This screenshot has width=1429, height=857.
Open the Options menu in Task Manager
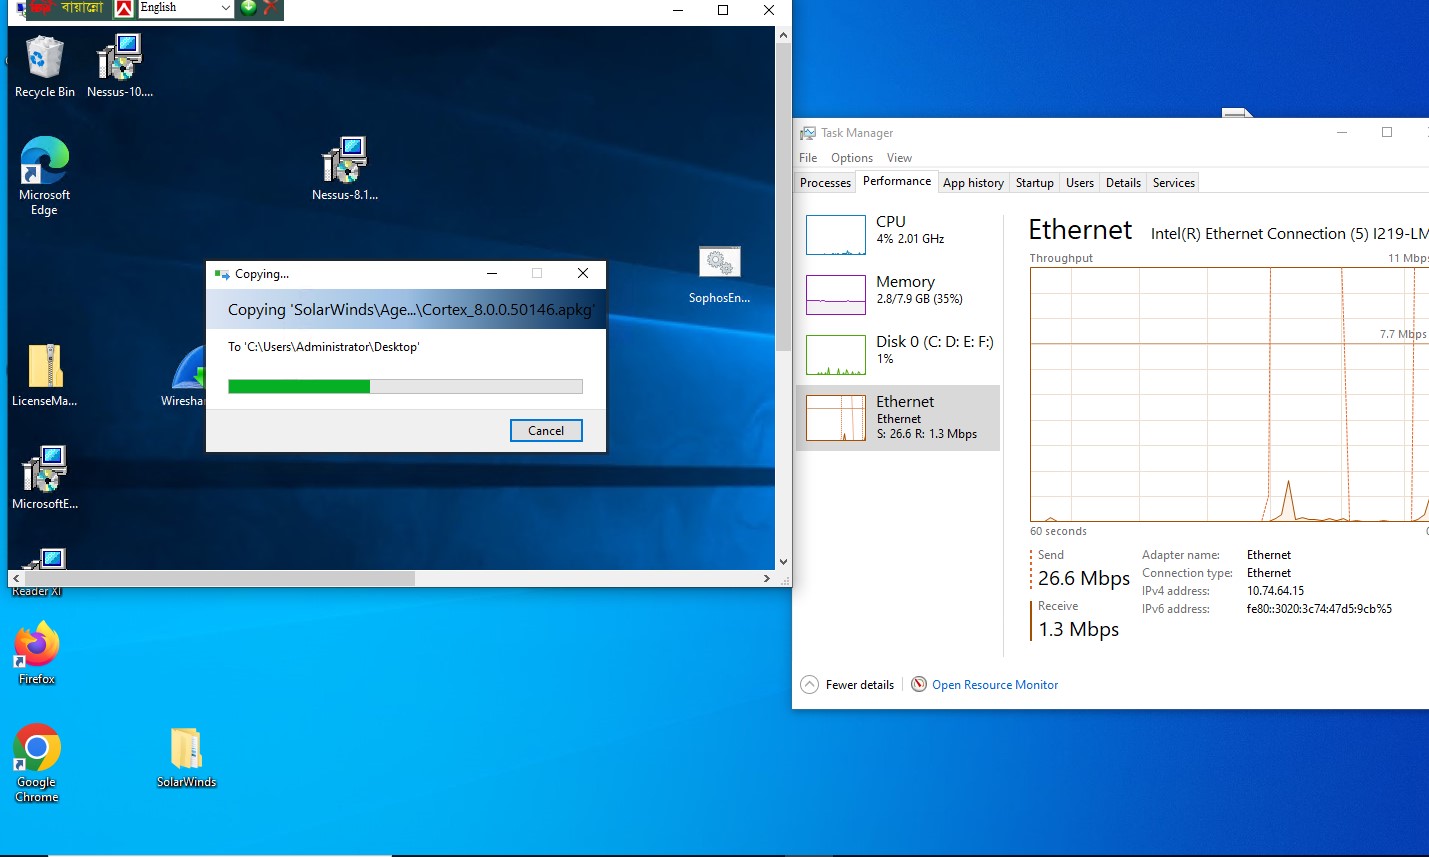(852, 158)
